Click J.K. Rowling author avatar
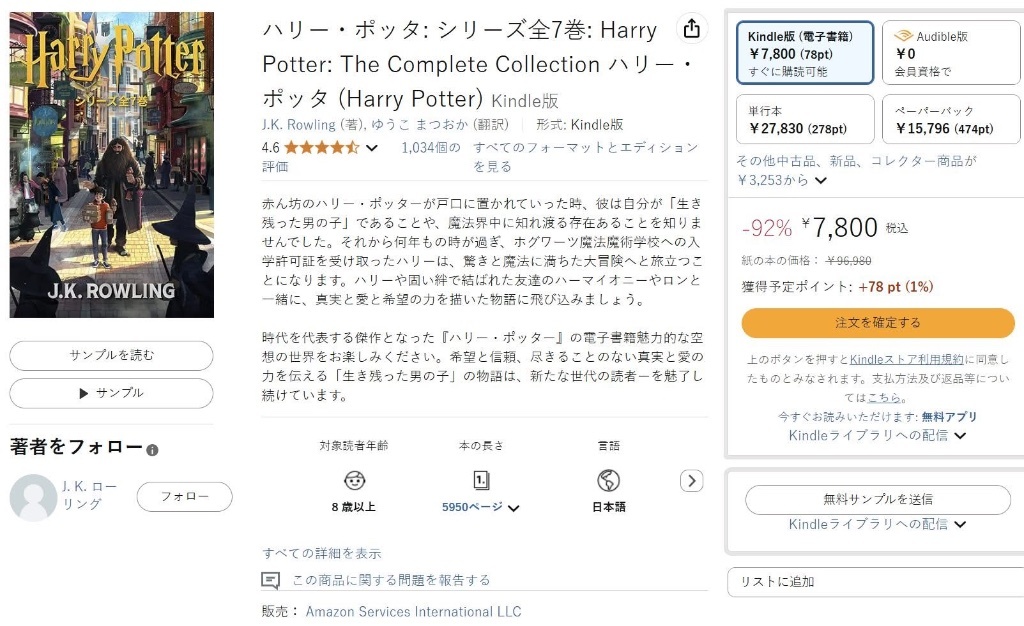 33,497
